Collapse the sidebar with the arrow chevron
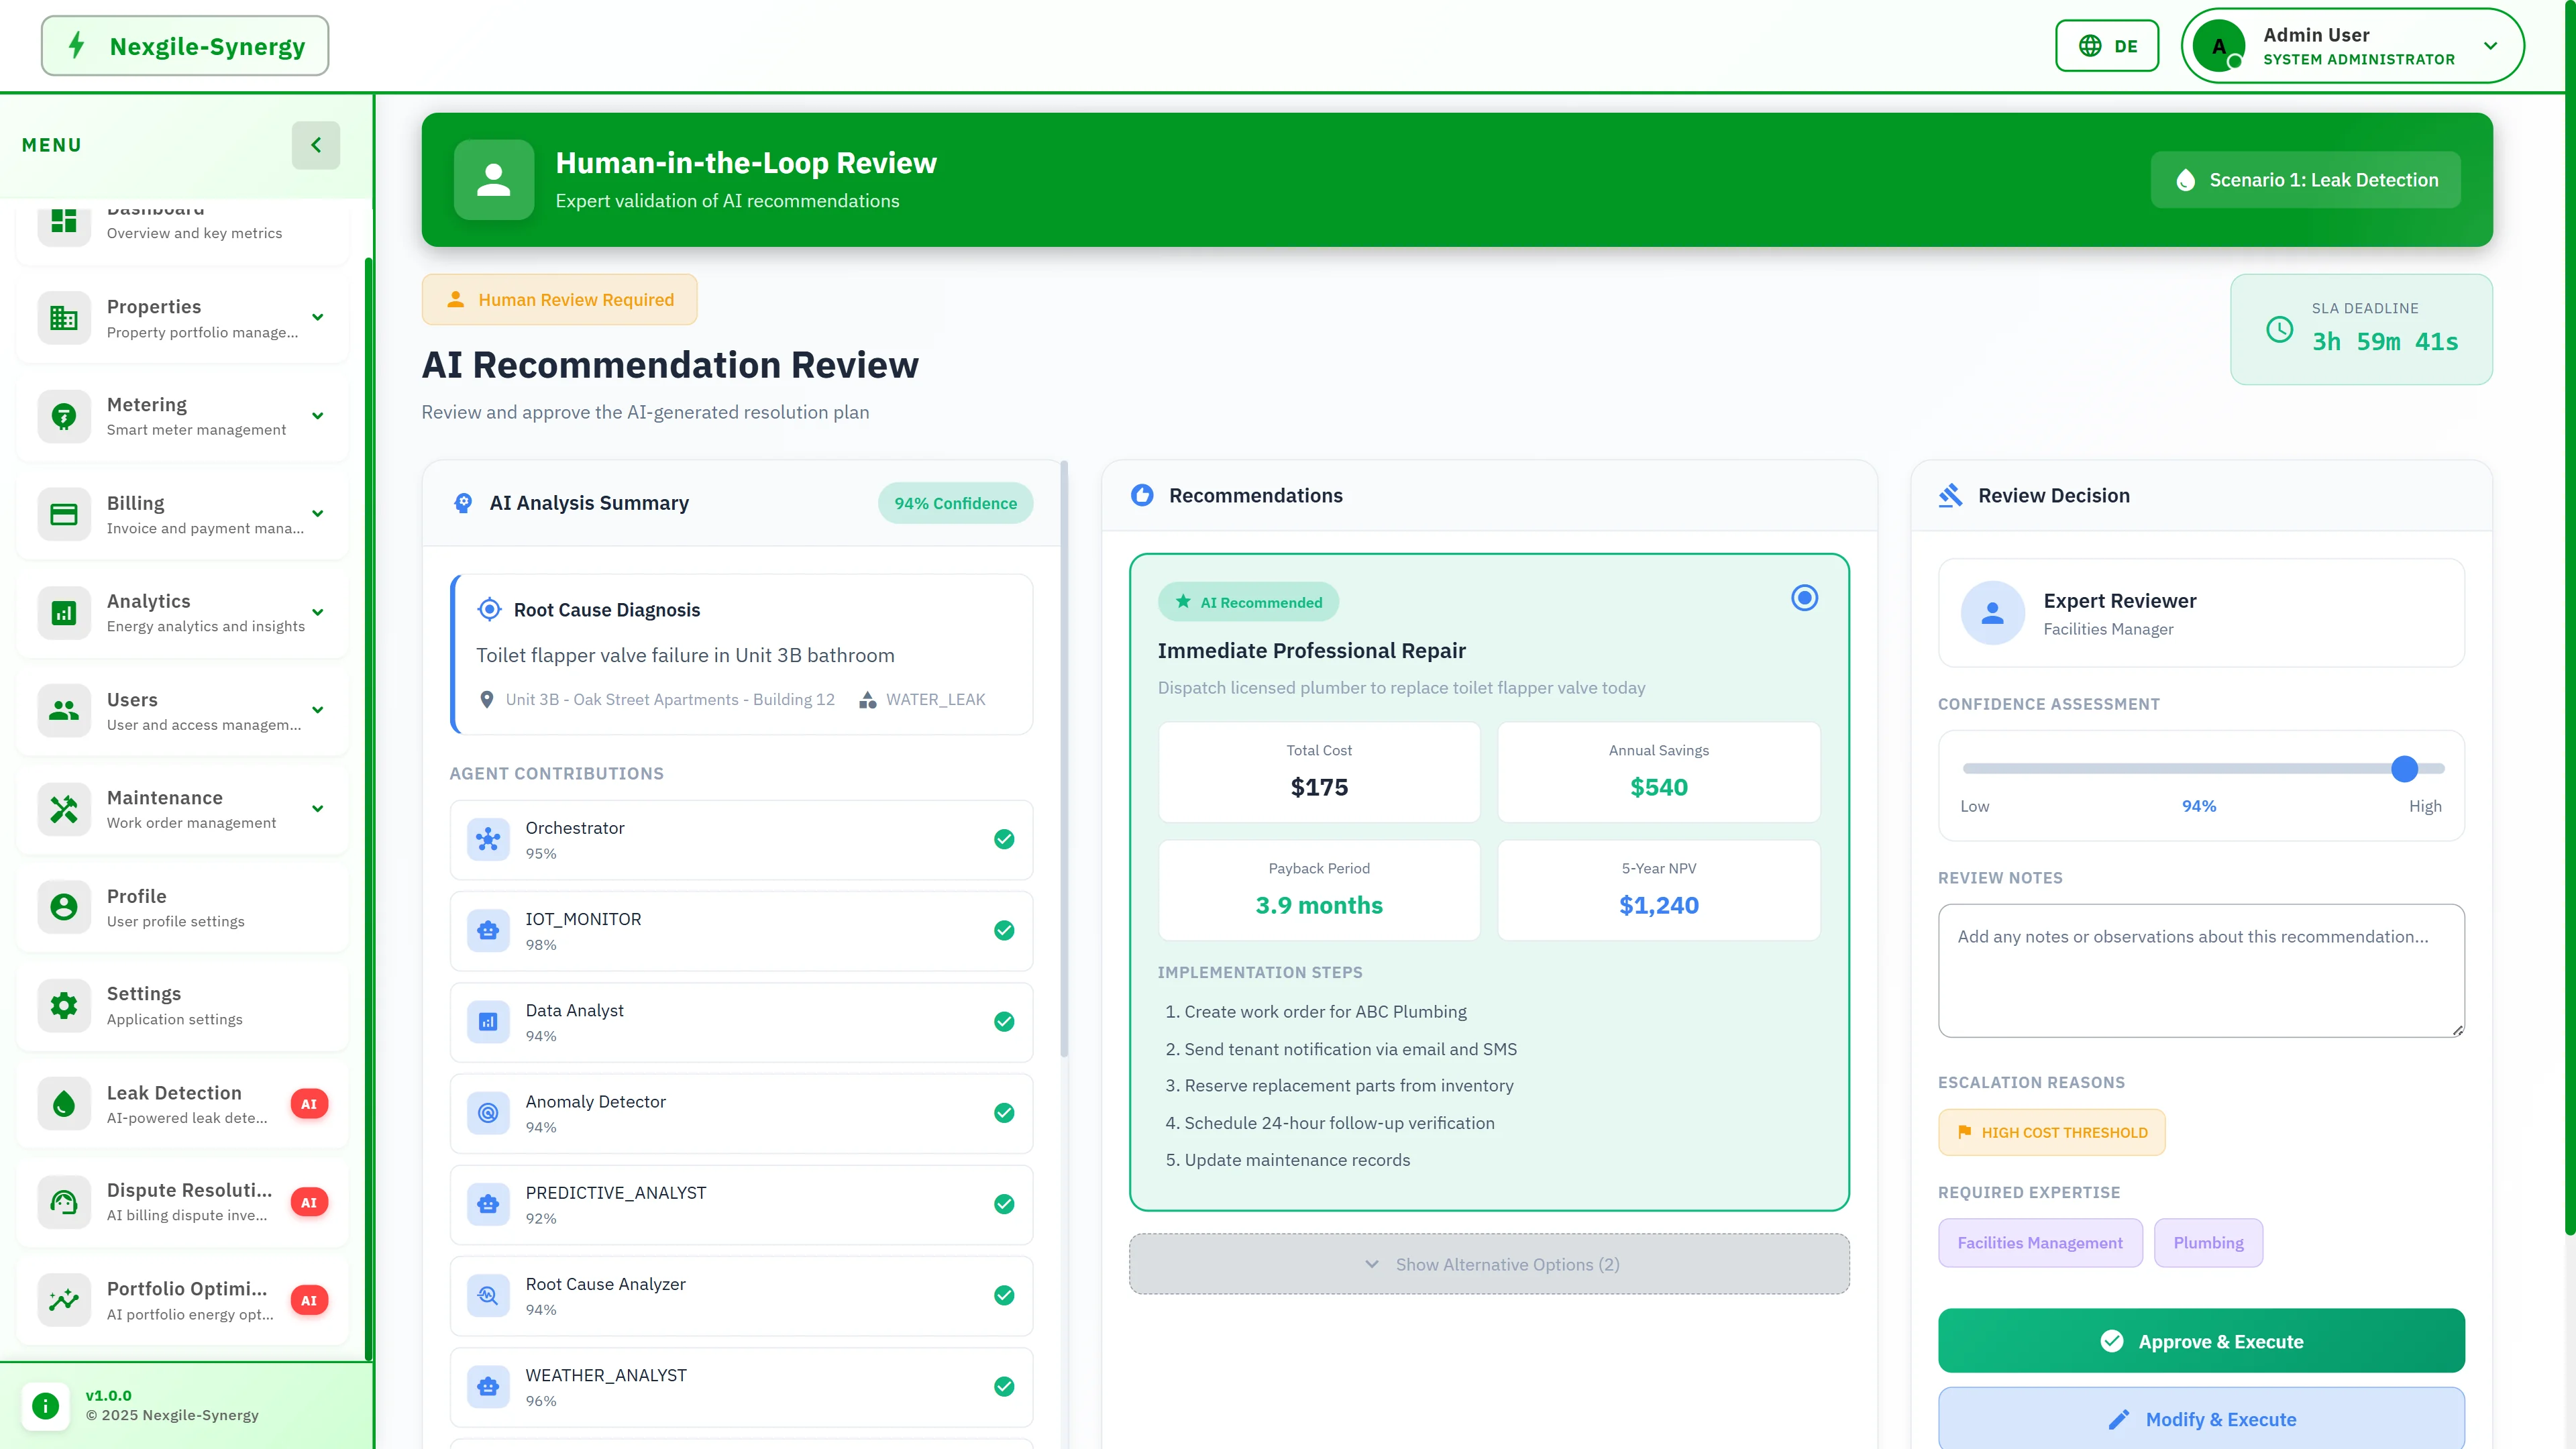Viewport: 2576px width, 1449px height. [x=316, y=145]
